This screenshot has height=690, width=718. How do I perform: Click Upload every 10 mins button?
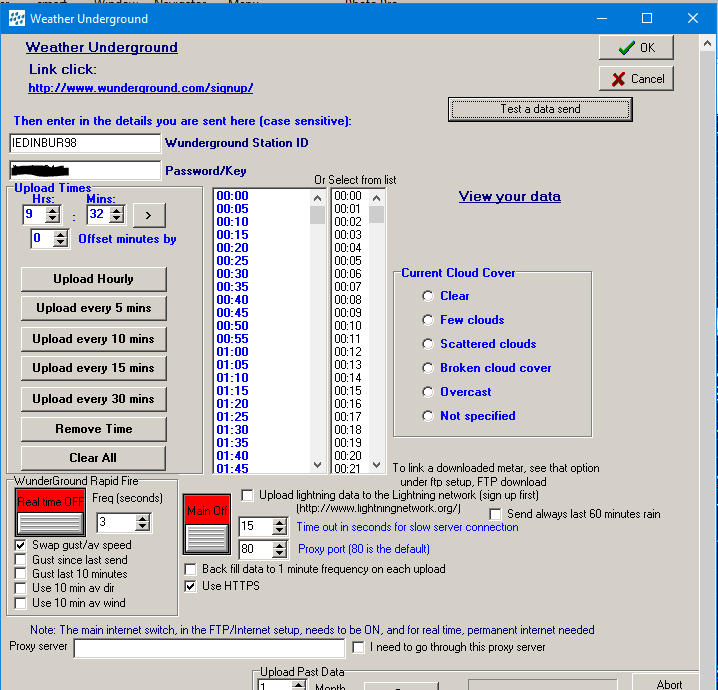coord(93,339)
